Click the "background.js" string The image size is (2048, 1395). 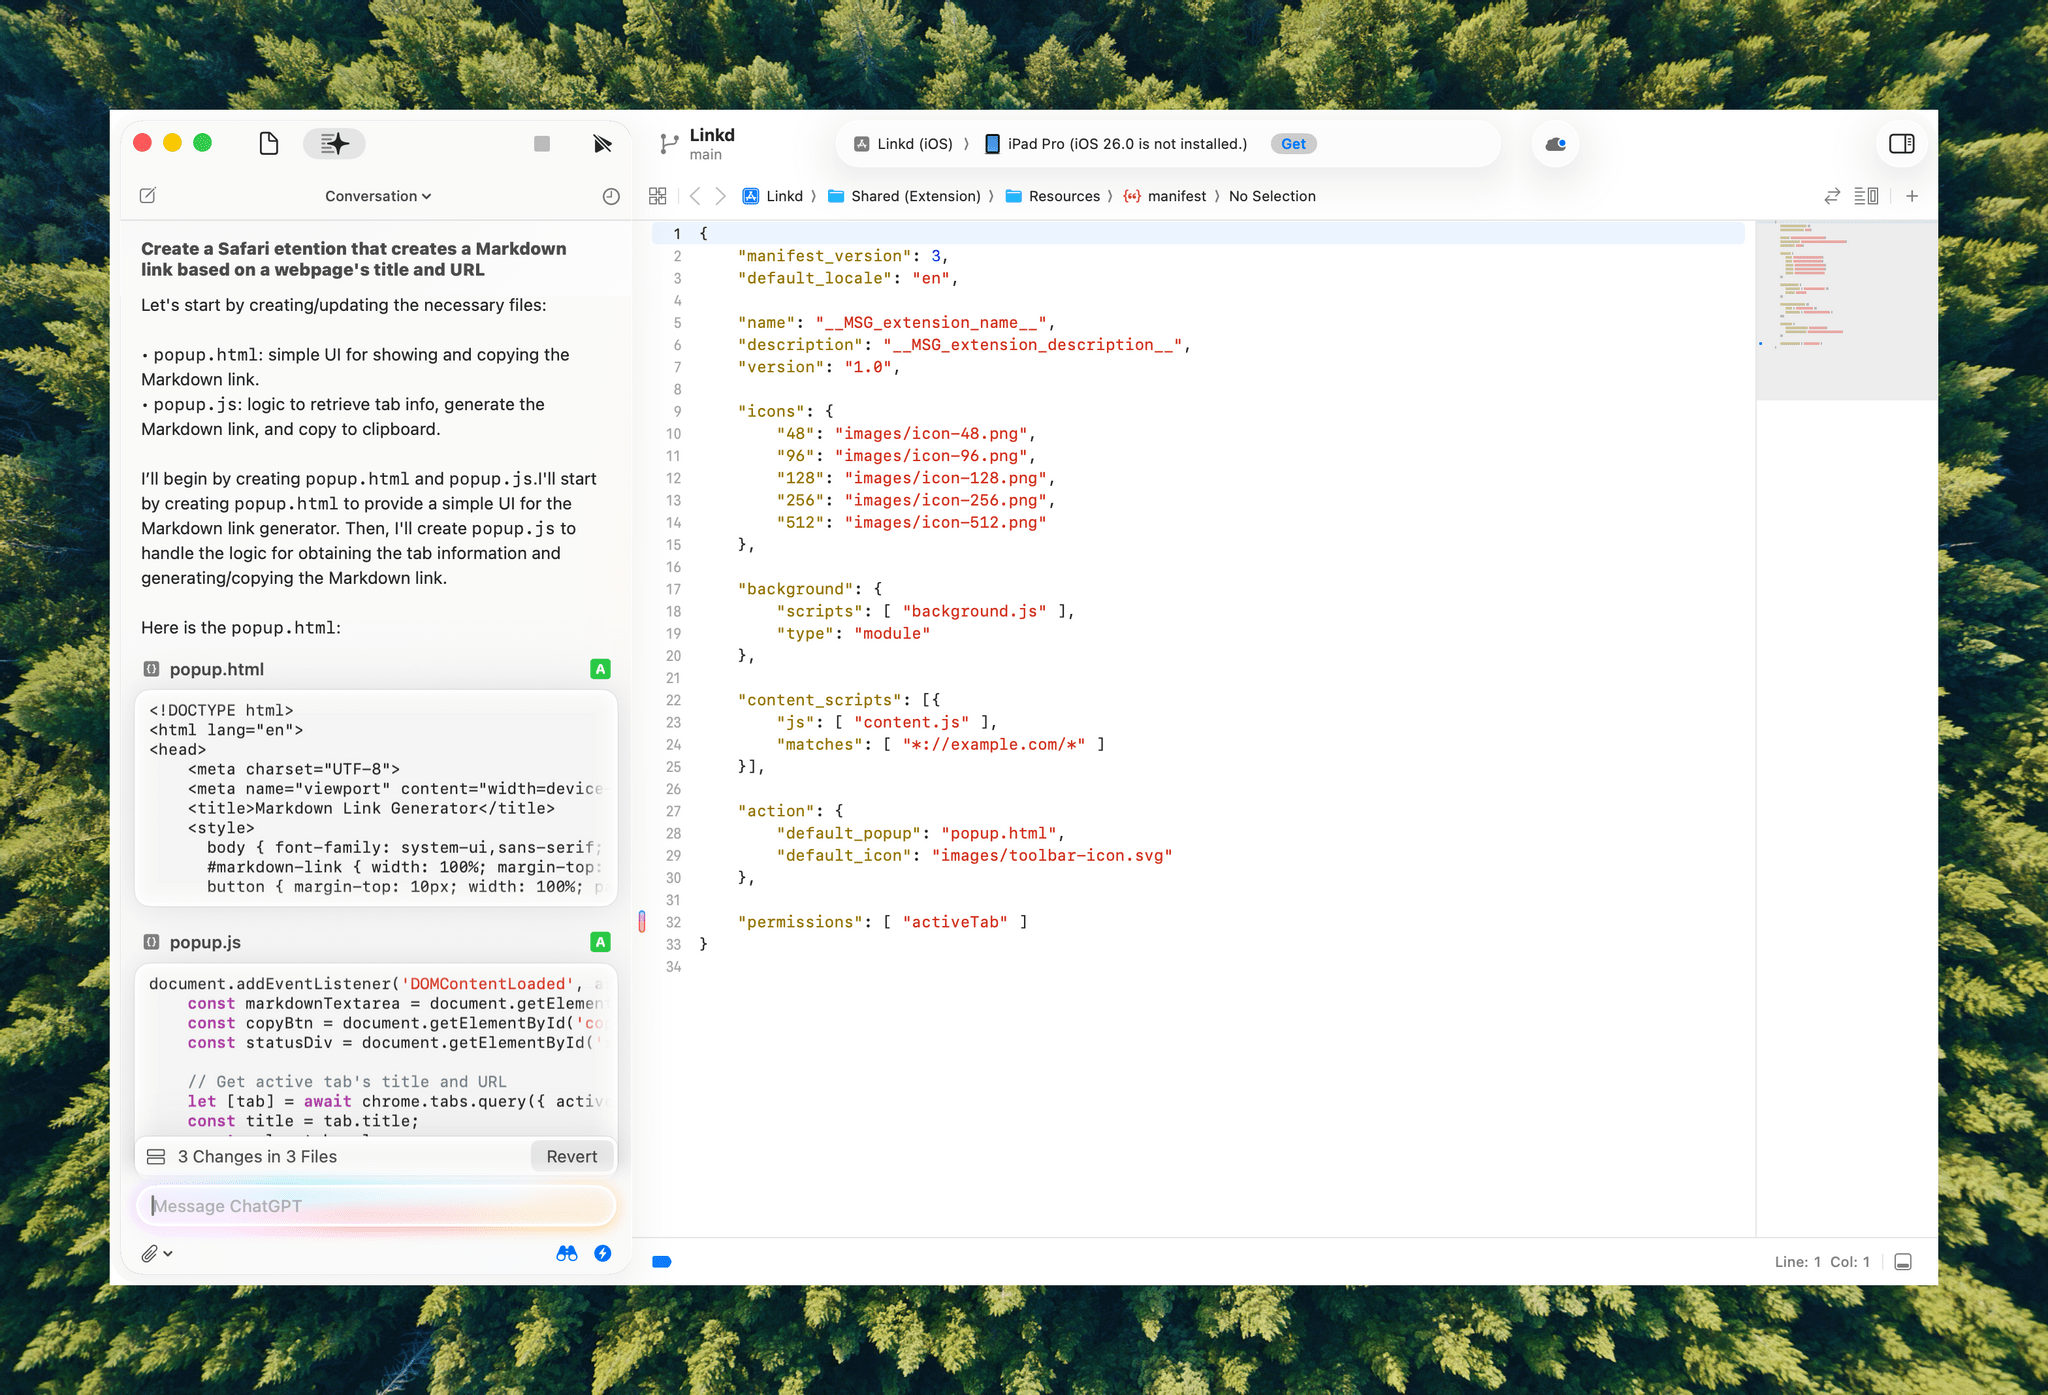click(975, 611)
